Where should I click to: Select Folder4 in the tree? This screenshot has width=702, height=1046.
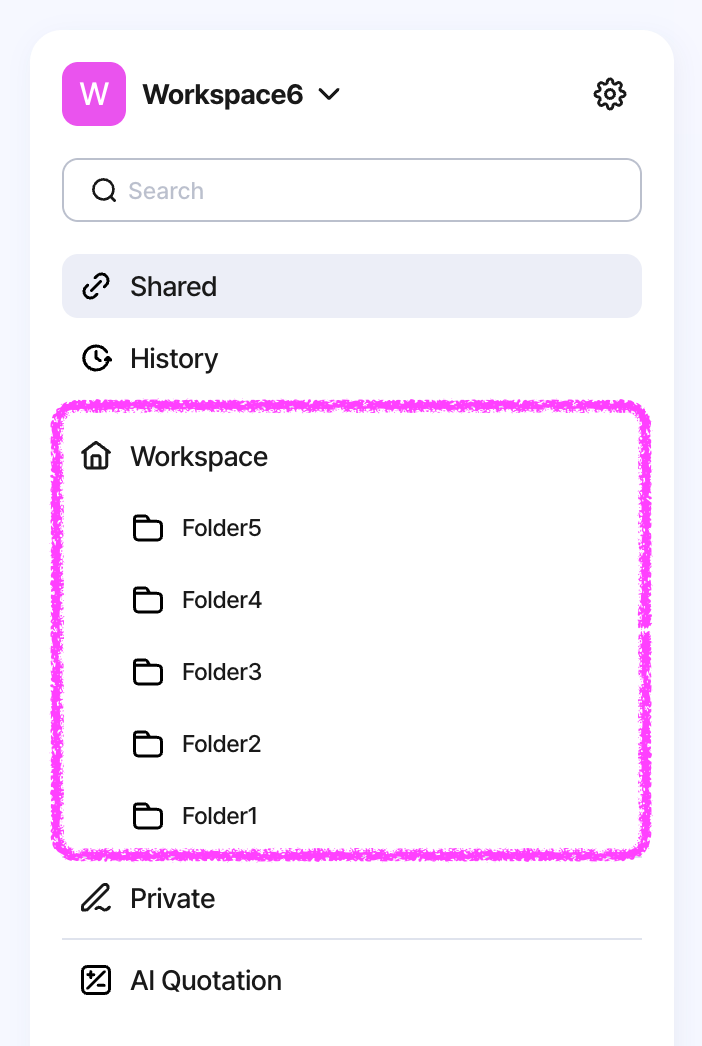click(352, 600)
